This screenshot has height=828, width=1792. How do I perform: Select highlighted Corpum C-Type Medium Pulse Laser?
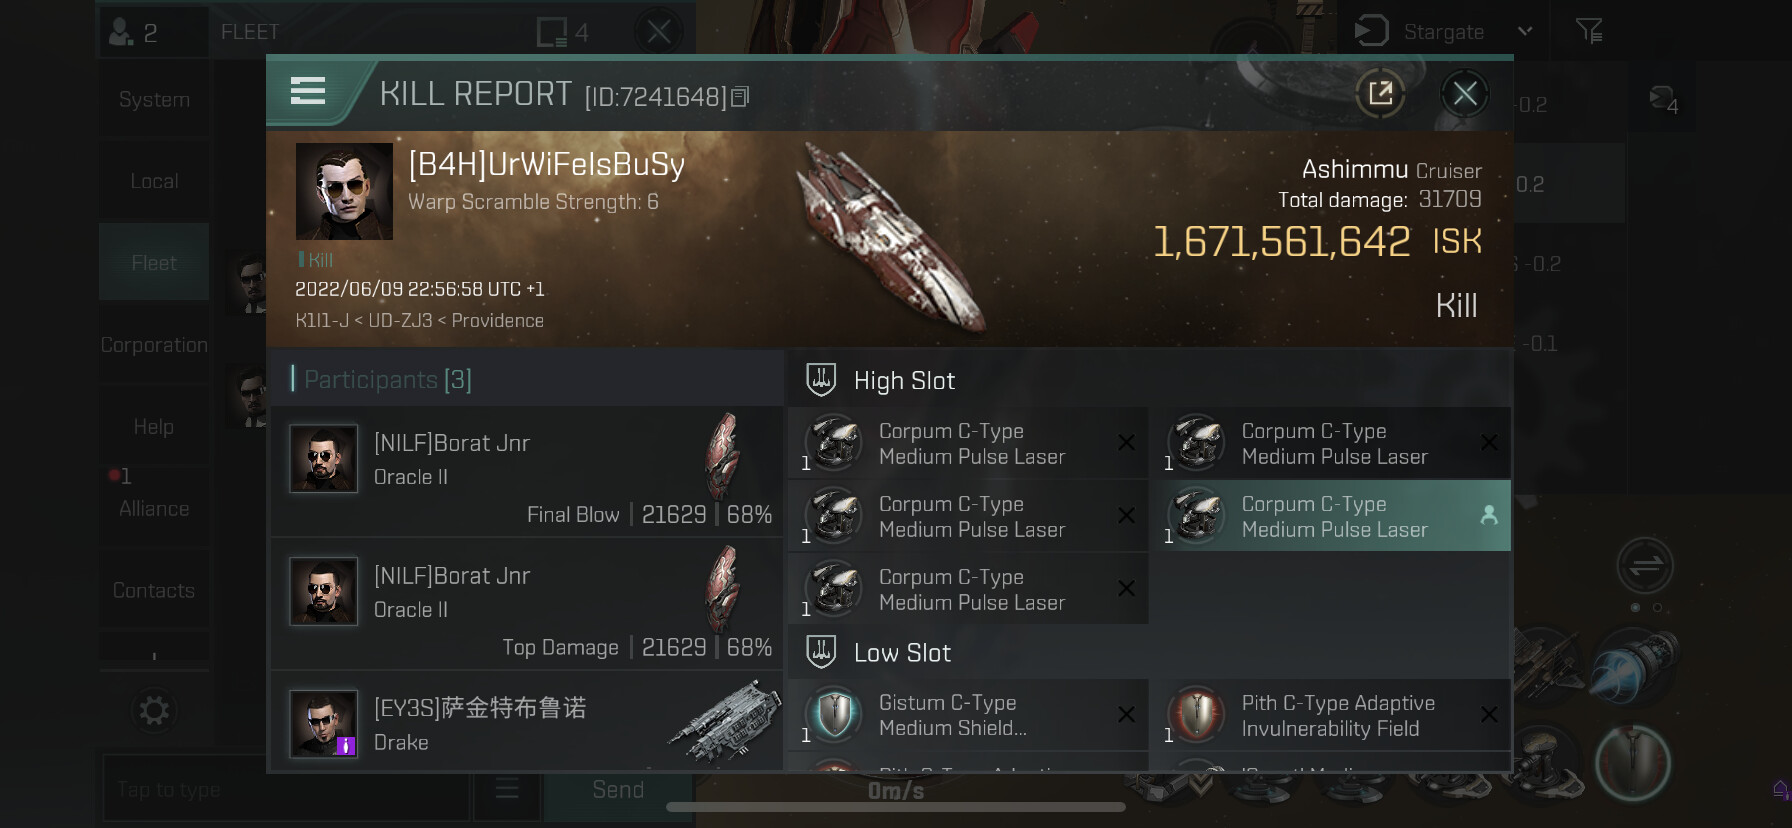pos(1330,516)
